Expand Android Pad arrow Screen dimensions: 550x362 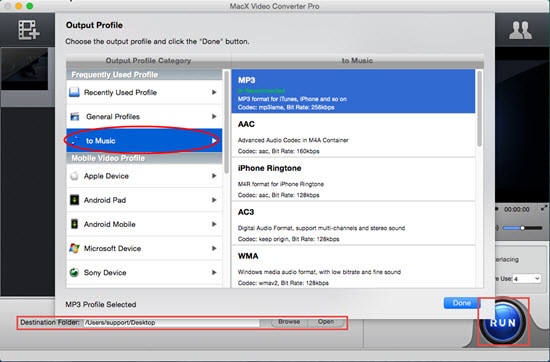pyautogui.click(x=214, y=200)
